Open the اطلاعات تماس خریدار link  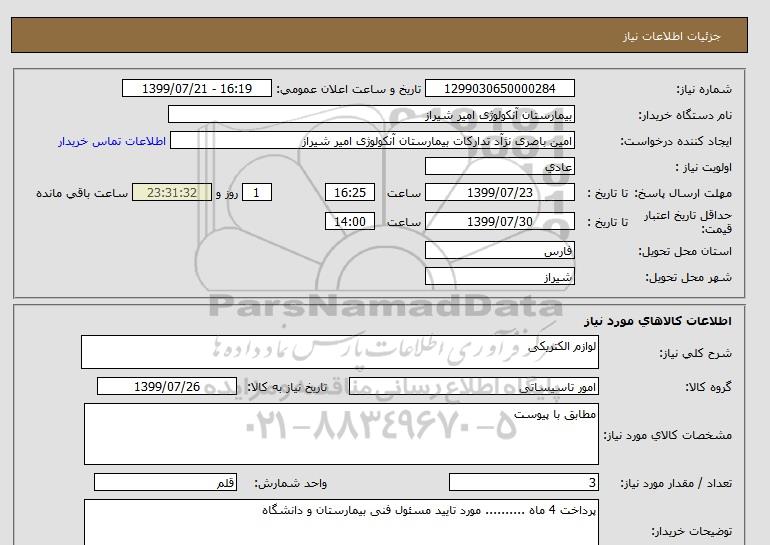point(112,141)
